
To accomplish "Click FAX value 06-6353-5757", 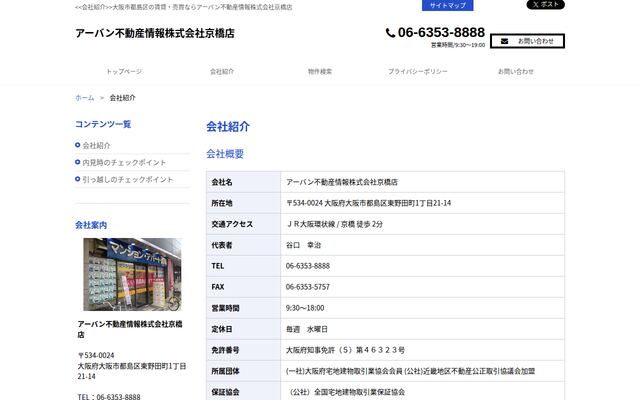I will [308, 287].
